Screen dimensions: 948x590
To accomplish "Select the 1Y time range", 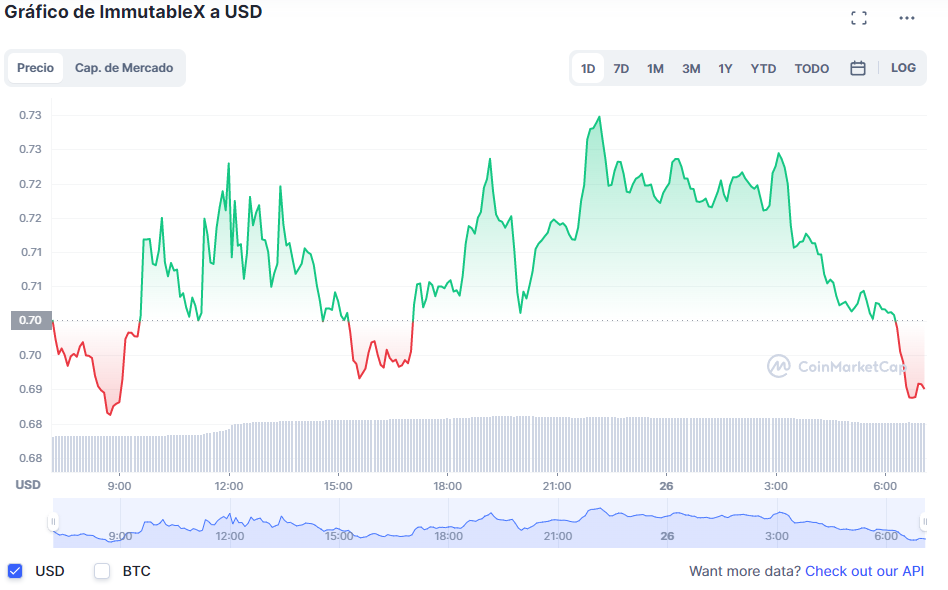I will click(725, 68).
